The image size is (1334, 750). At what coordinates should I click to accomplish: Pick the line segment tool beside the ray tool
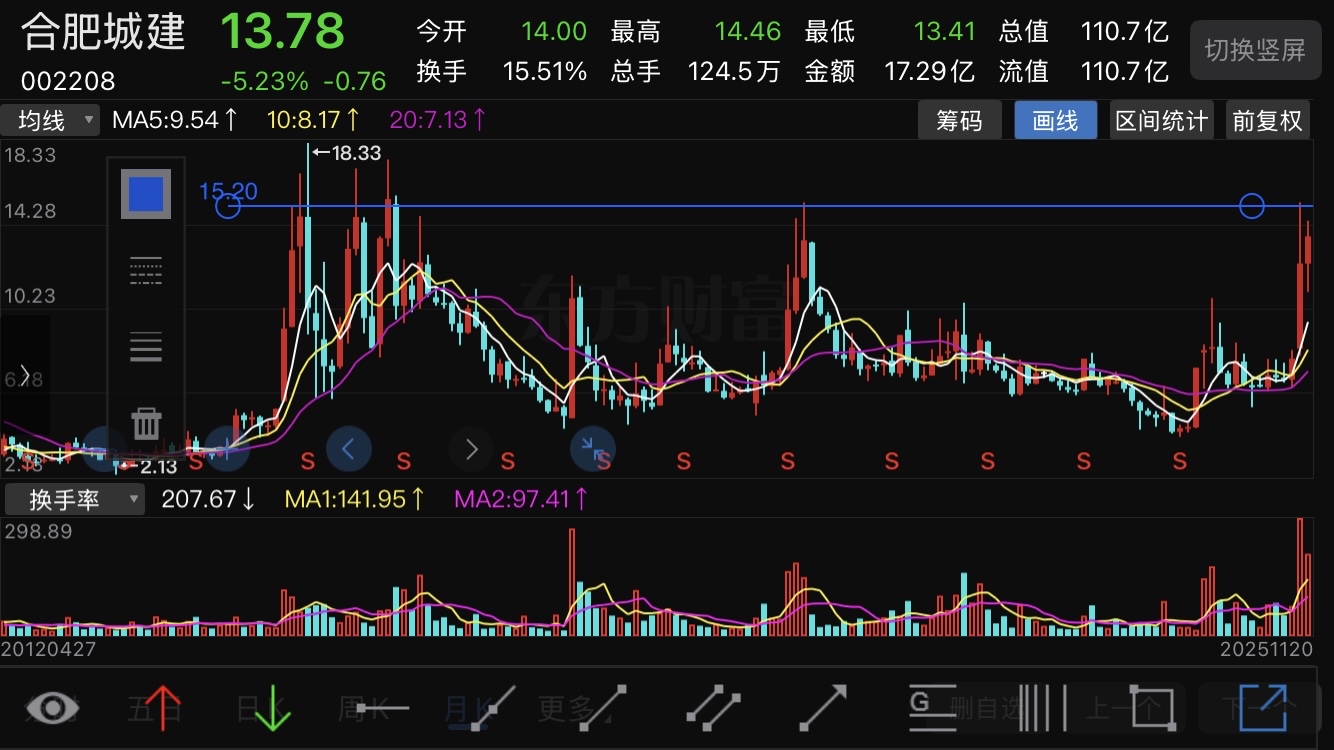click(x=492, y=709)
